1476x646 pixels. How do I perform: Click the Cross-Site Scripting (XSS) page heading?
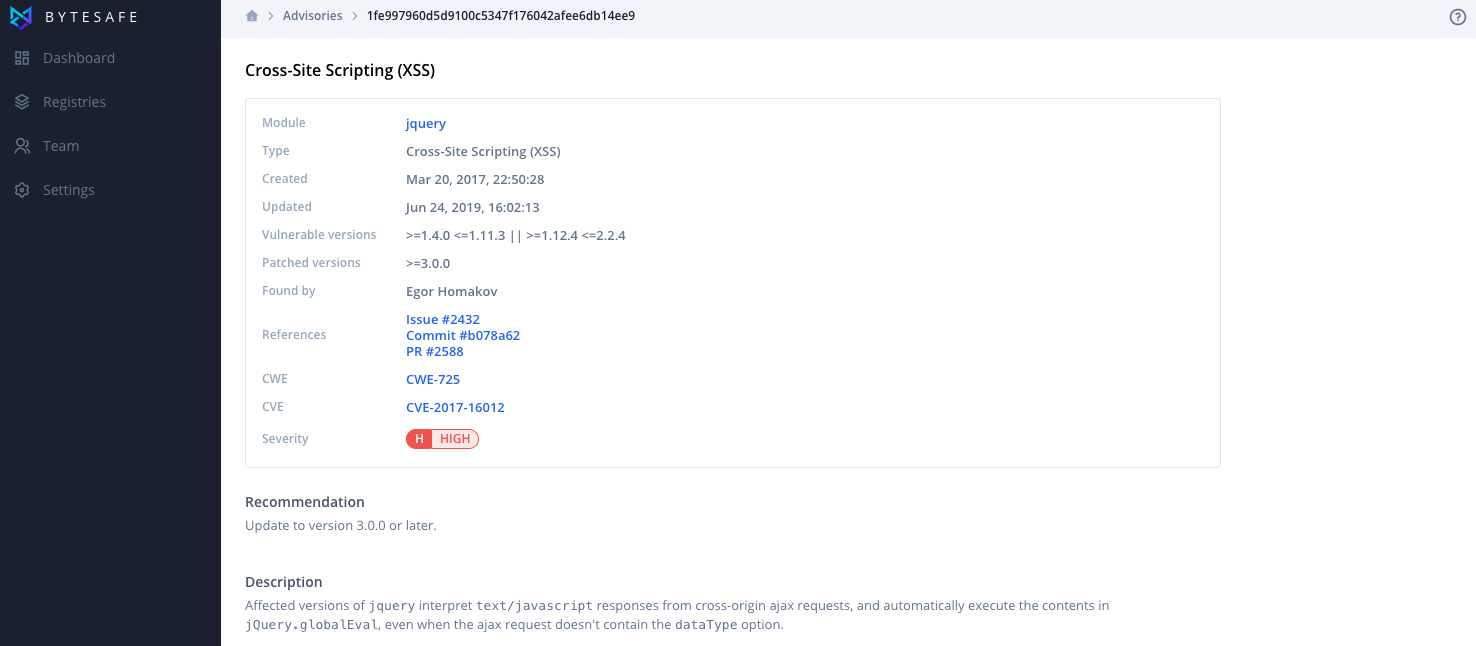(x=340, y=71)
